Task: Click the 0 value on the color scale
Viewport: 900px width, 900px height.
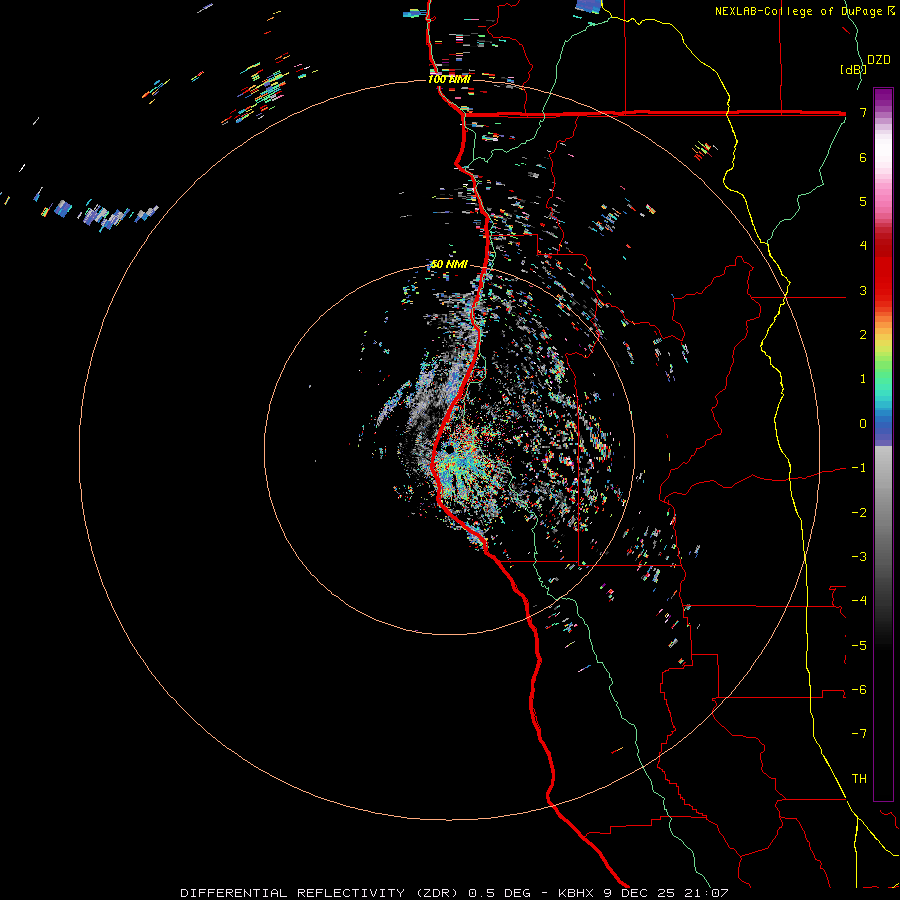Action: click(x=863, y=424)
